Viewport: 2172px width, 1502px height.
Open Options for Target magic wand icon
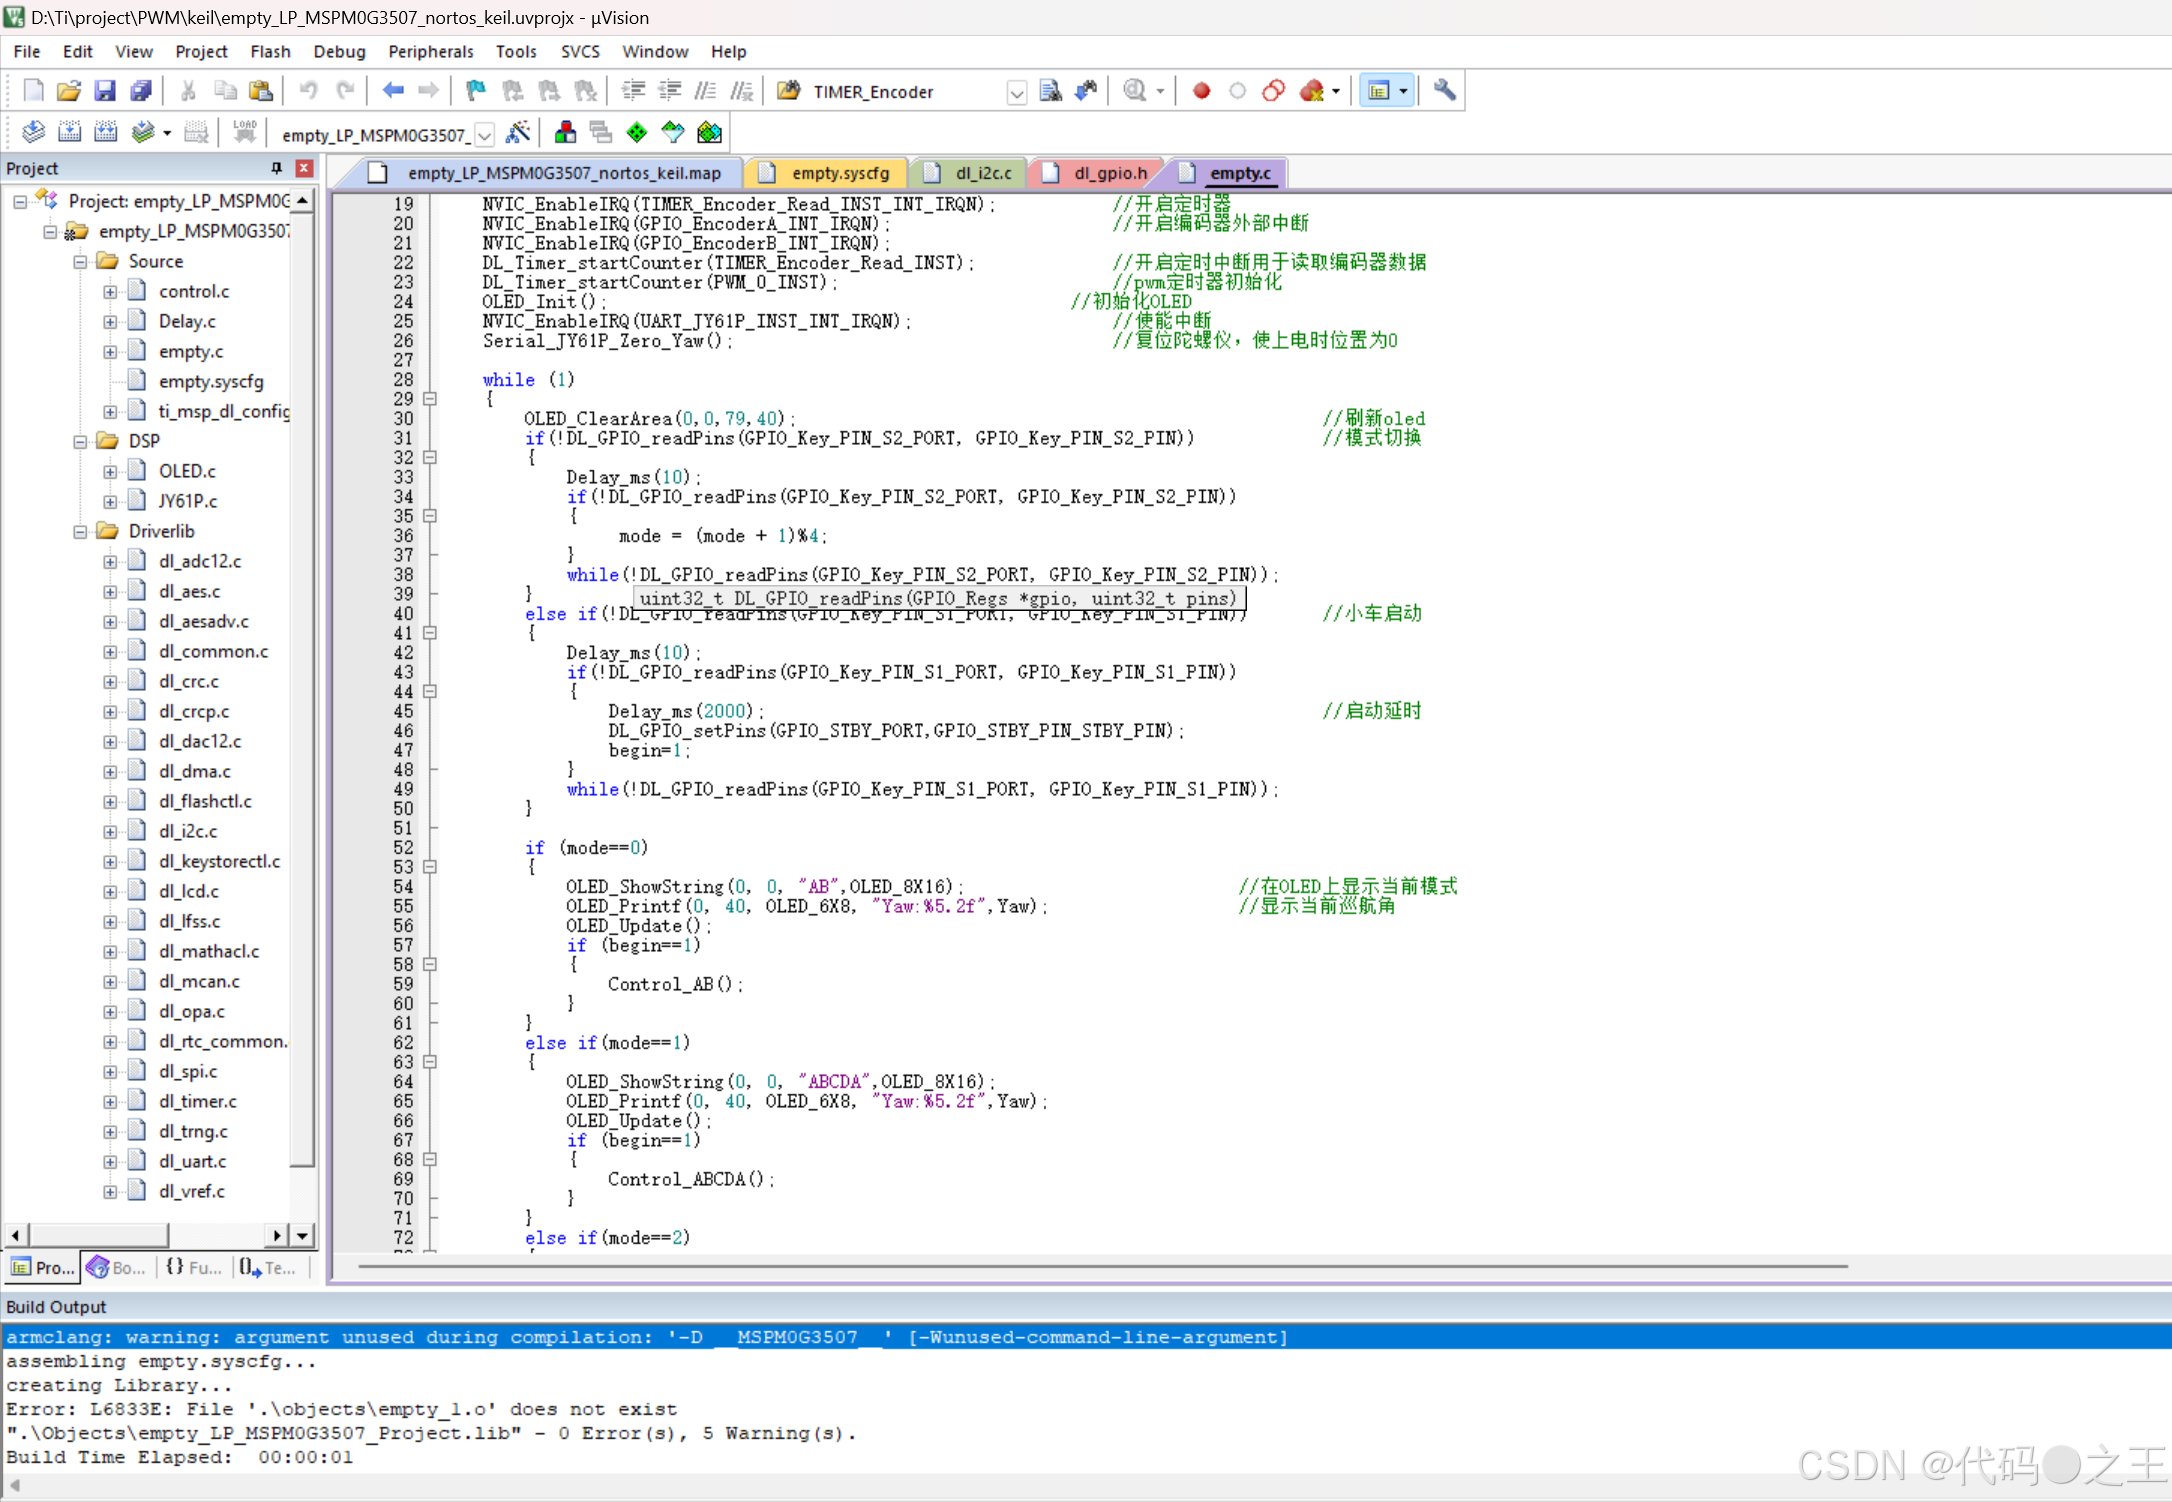pos(518,133)
